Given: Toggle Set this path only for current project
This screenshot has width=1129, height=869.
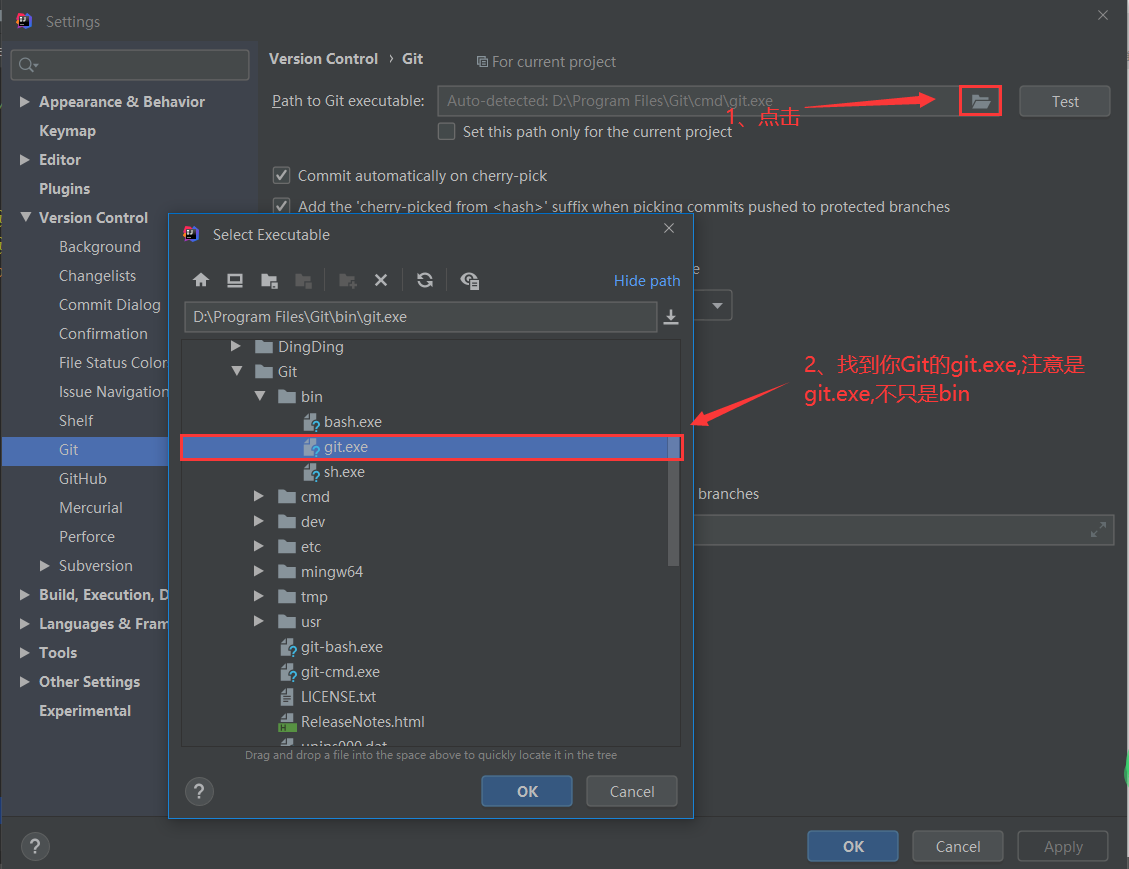Looking at the screenshot, I should click(x=446, y=132).
